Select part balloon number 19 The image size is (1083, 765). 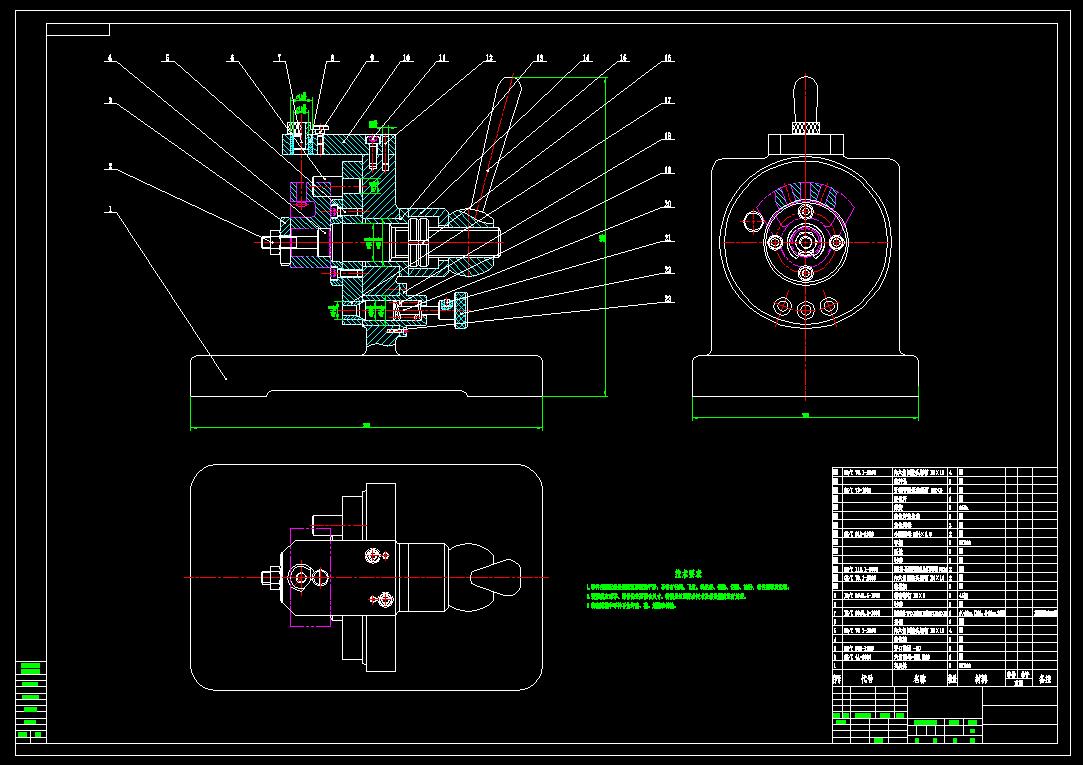point(668,170)
